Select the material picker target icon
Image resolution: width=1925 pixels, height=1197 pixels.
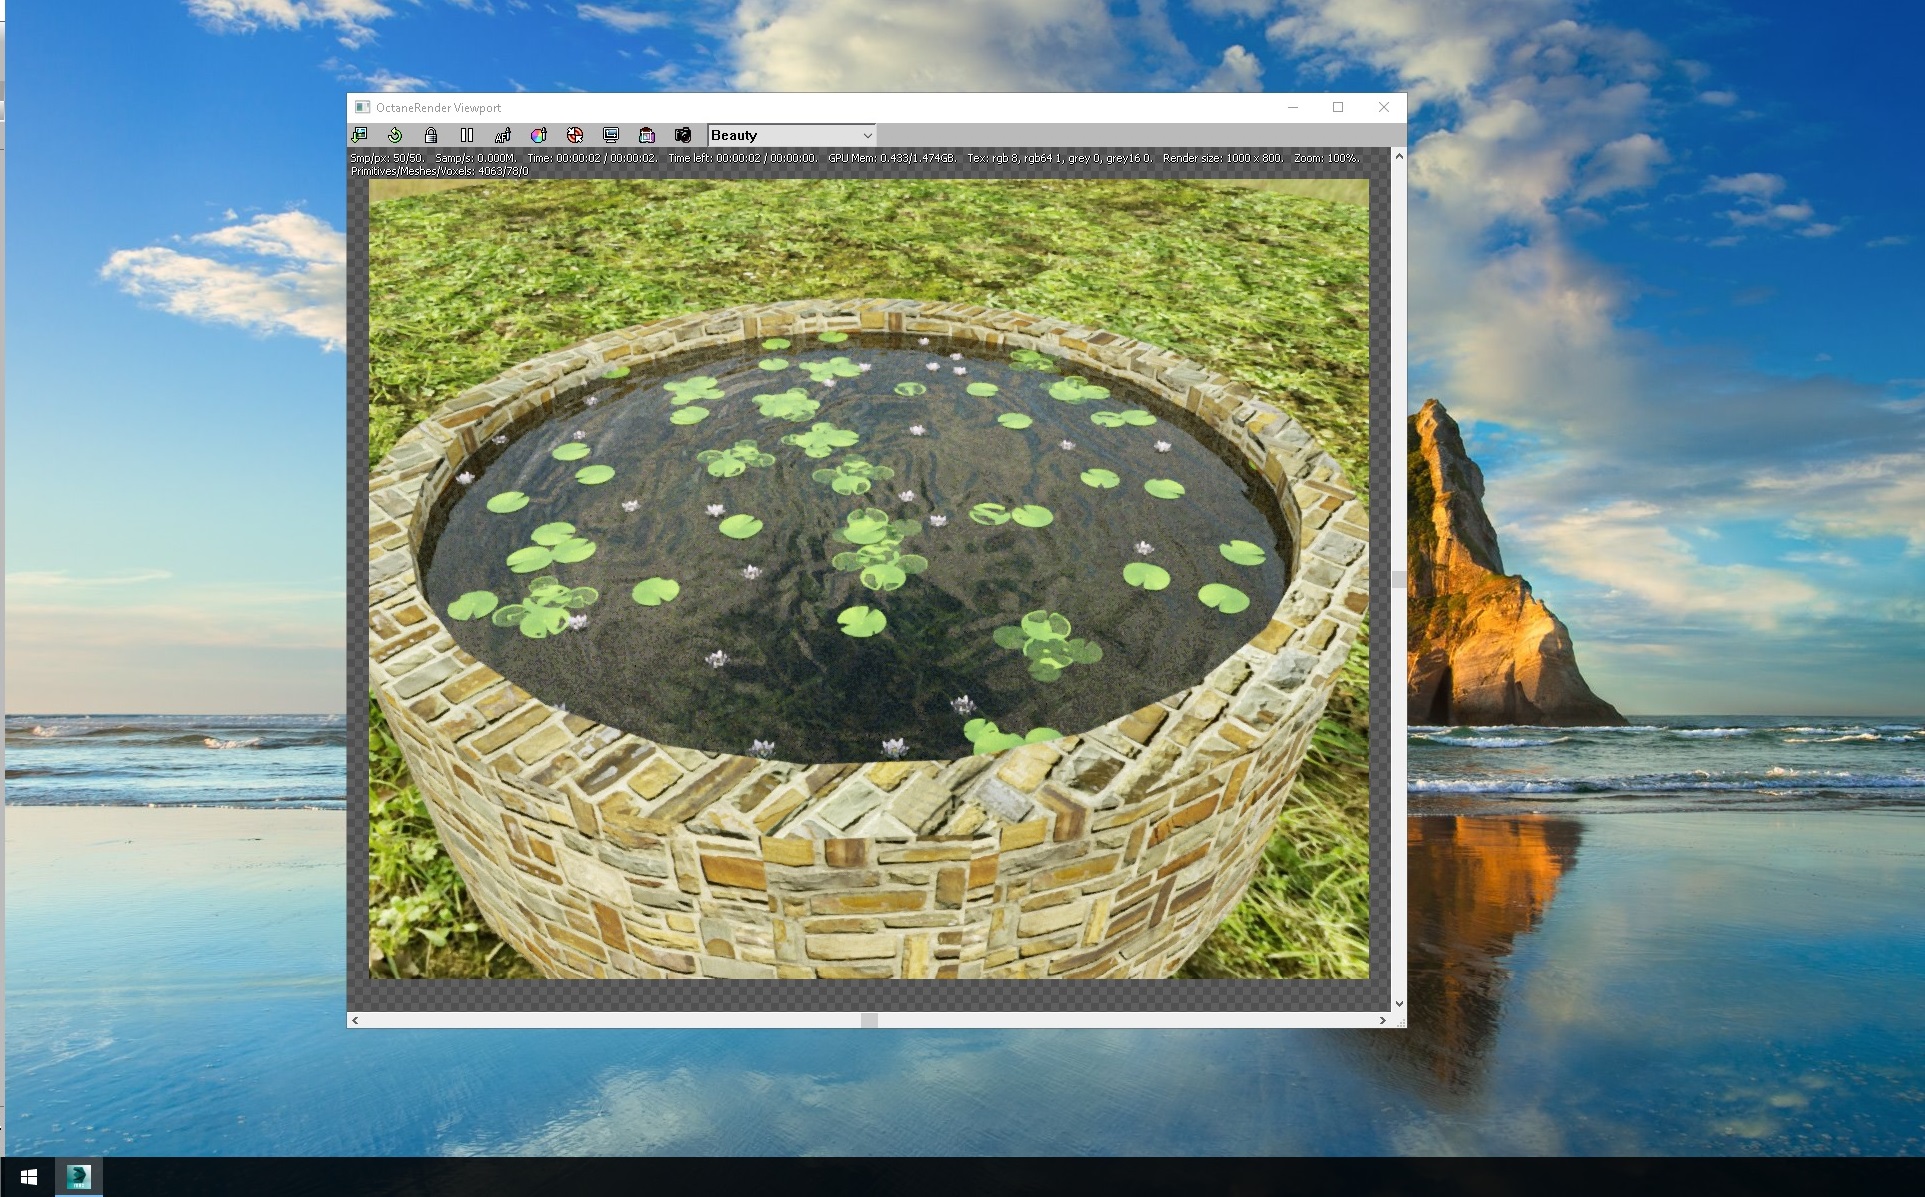click(x=575, y=135)
